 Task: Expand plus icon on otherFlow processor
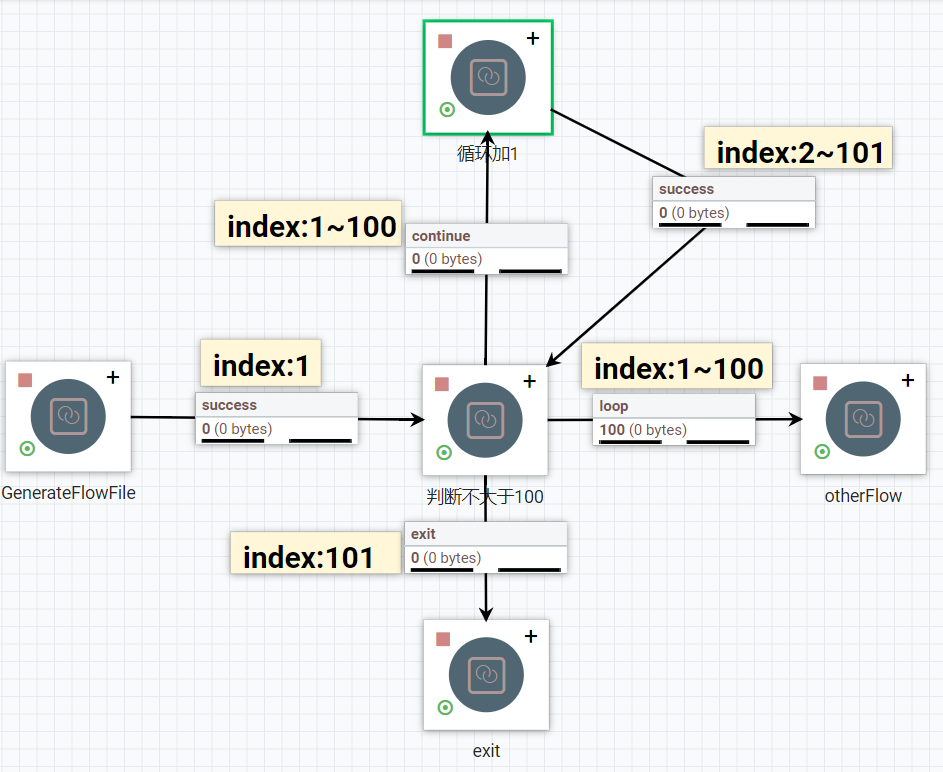click(x=907, y=380)
